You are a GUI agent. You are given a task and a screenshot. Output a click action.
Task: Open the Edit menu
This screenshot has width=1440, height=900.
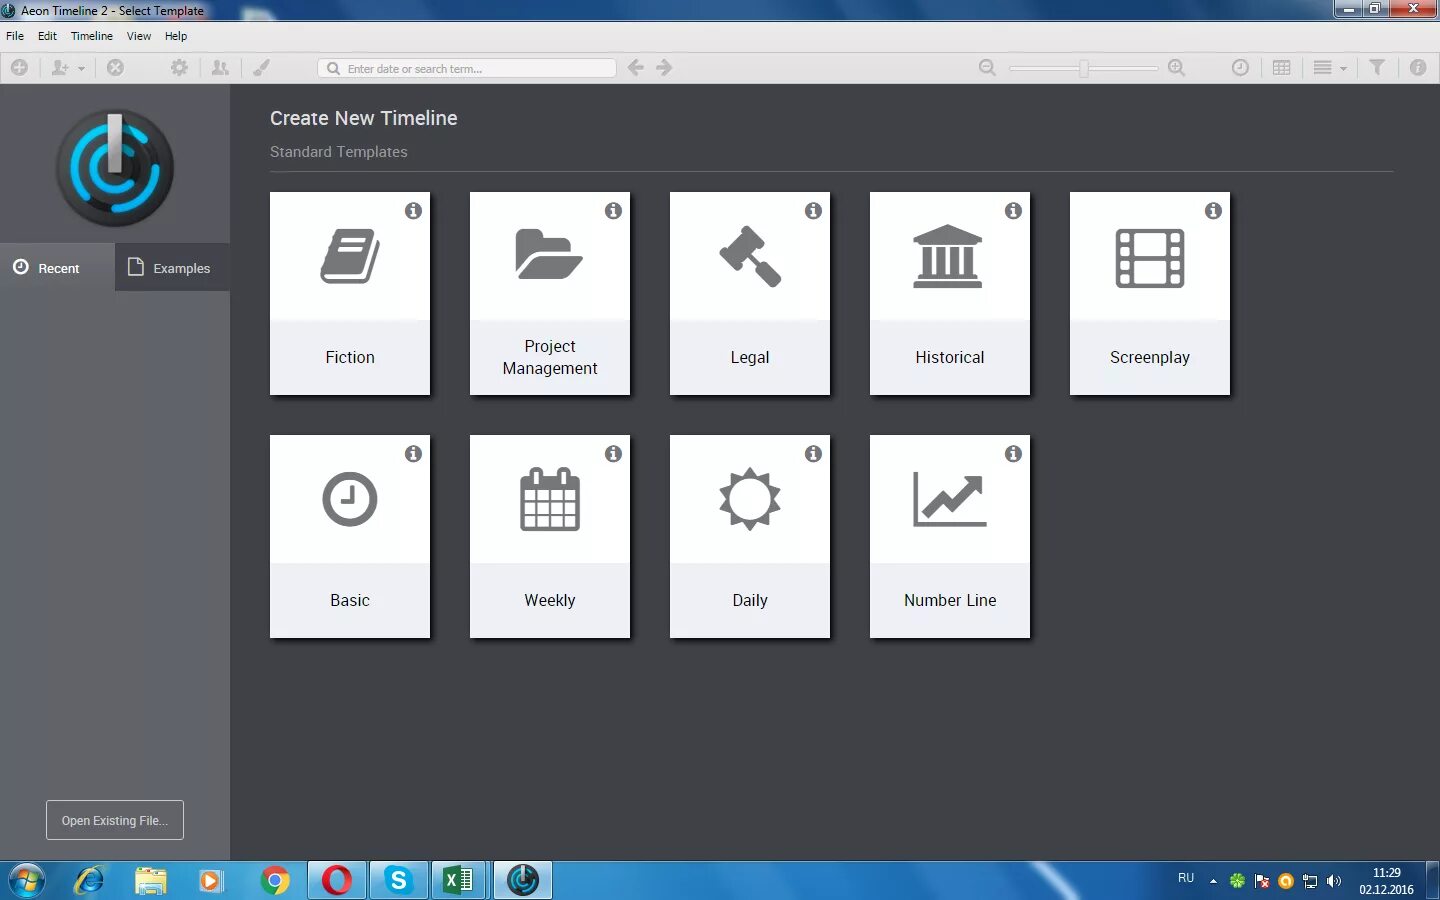(x=47, y=36)
